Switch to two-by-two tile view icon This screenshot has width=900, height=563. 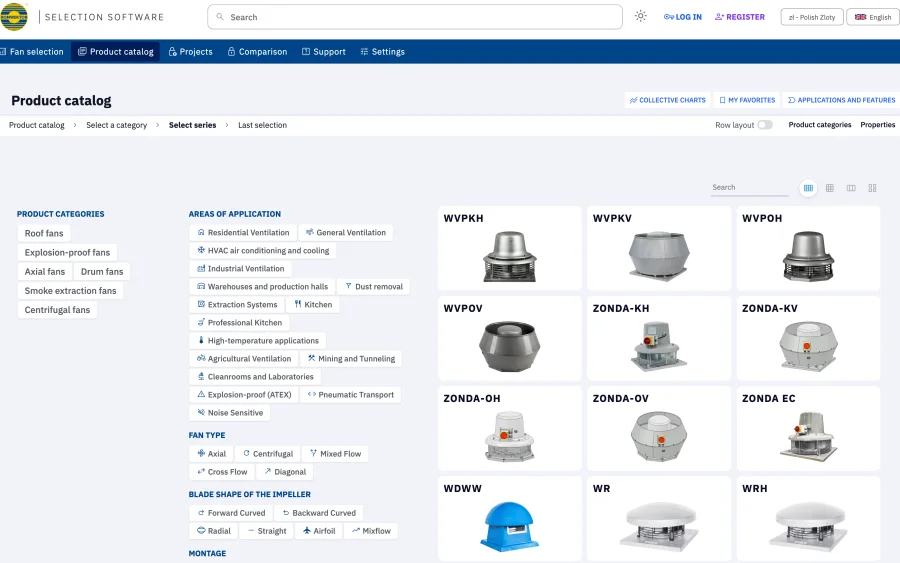click(x=872, y=188)
